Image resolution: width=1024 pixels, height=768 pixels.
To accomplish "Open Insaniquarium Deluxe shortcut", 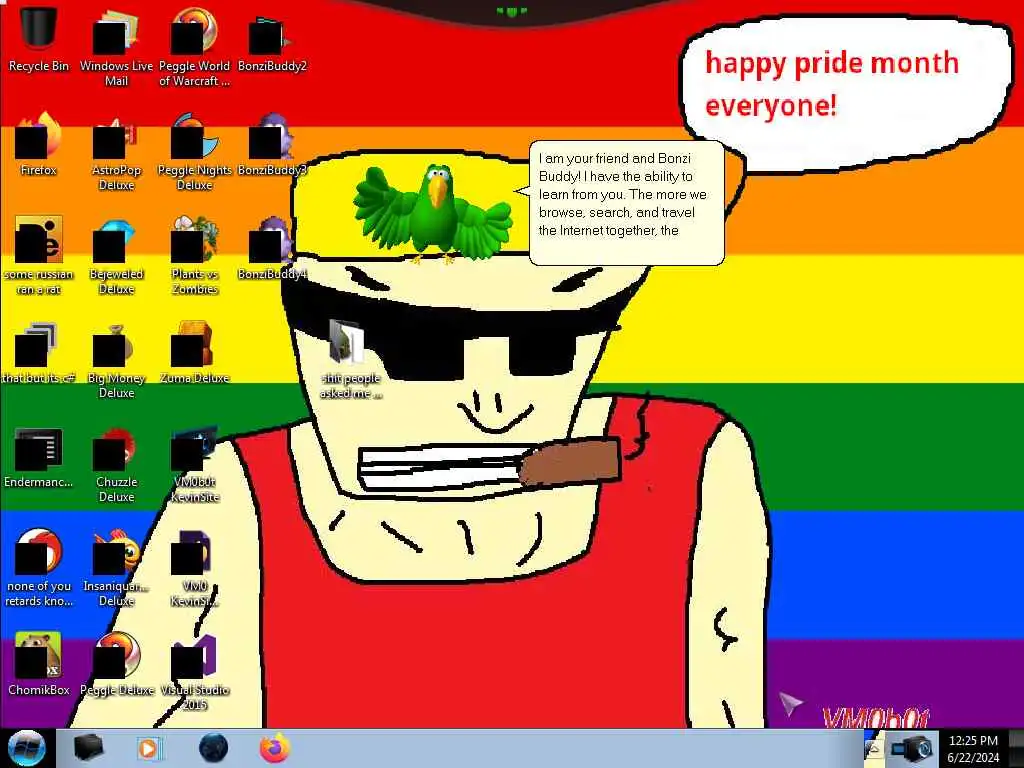I will (x=116, y=568).
